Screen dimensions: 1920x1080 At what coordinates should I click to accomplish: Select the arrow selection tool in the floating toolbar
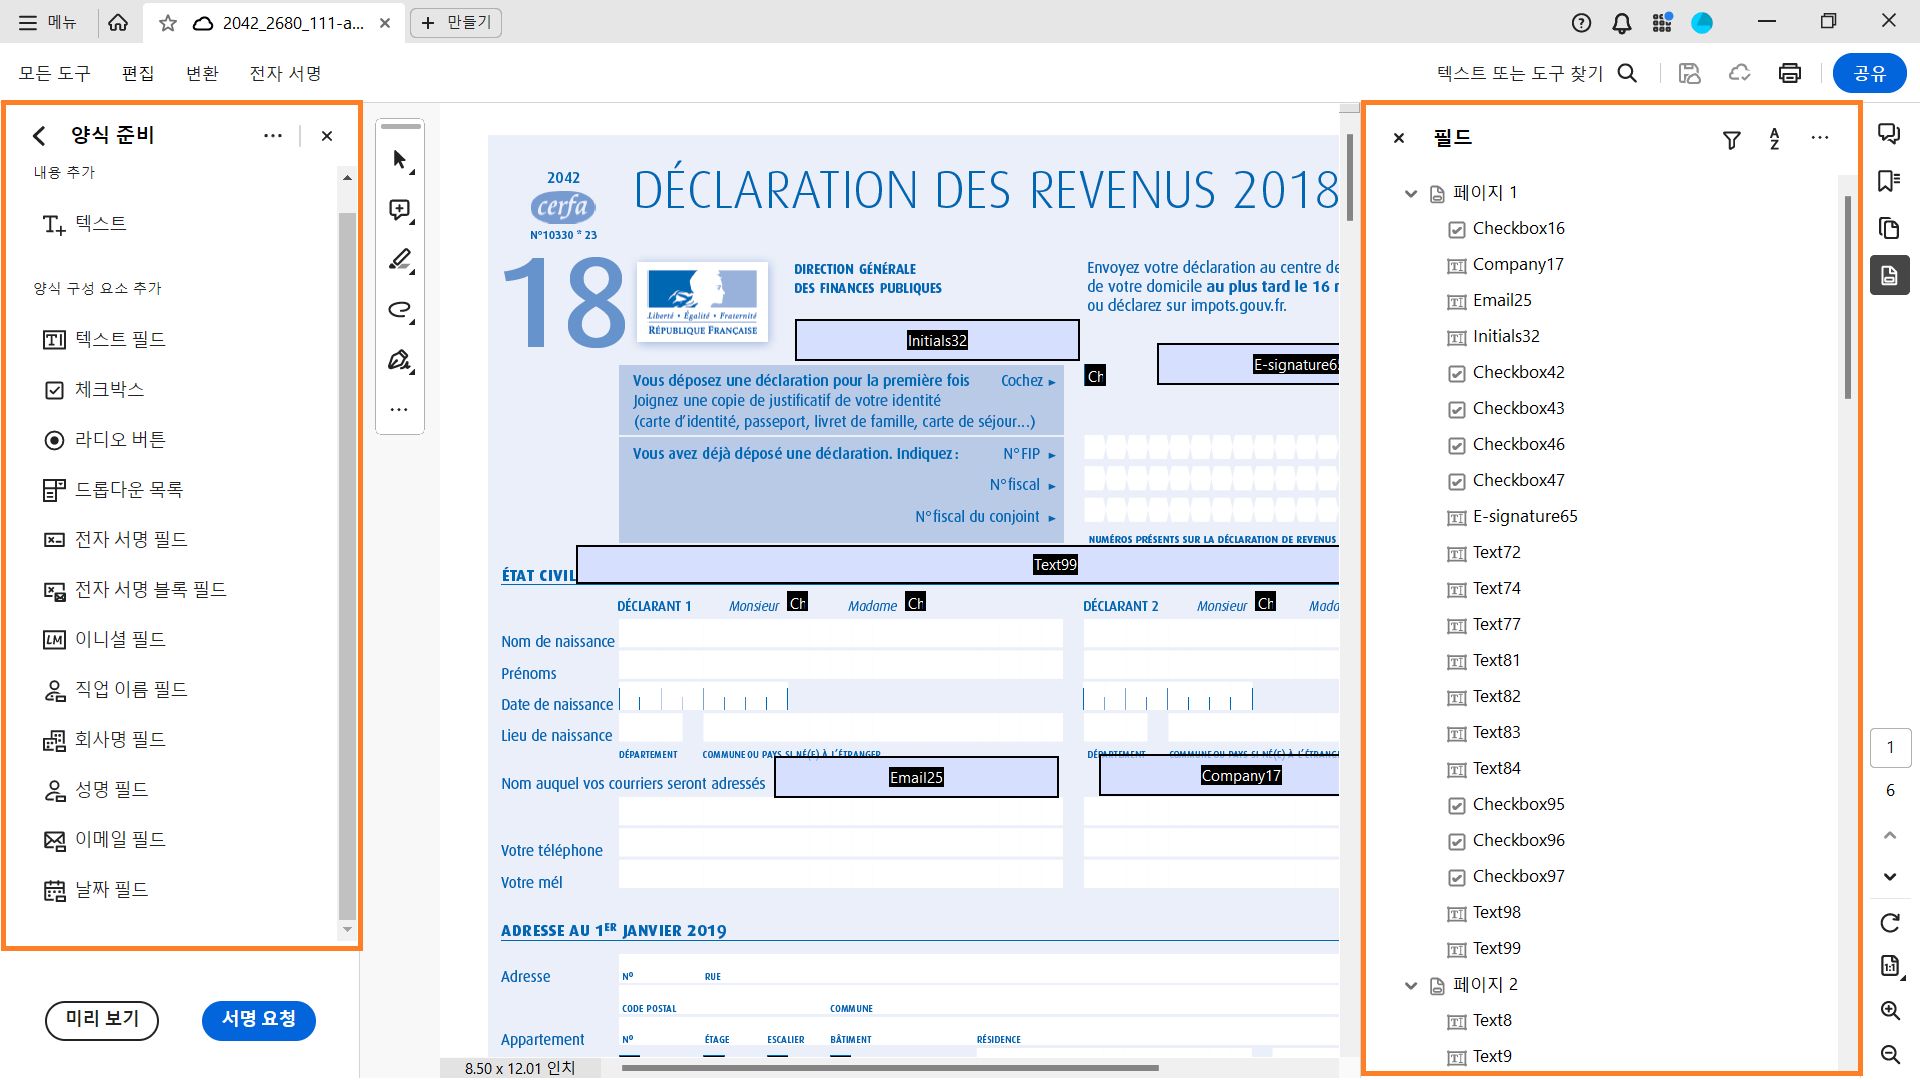[400, 160]
